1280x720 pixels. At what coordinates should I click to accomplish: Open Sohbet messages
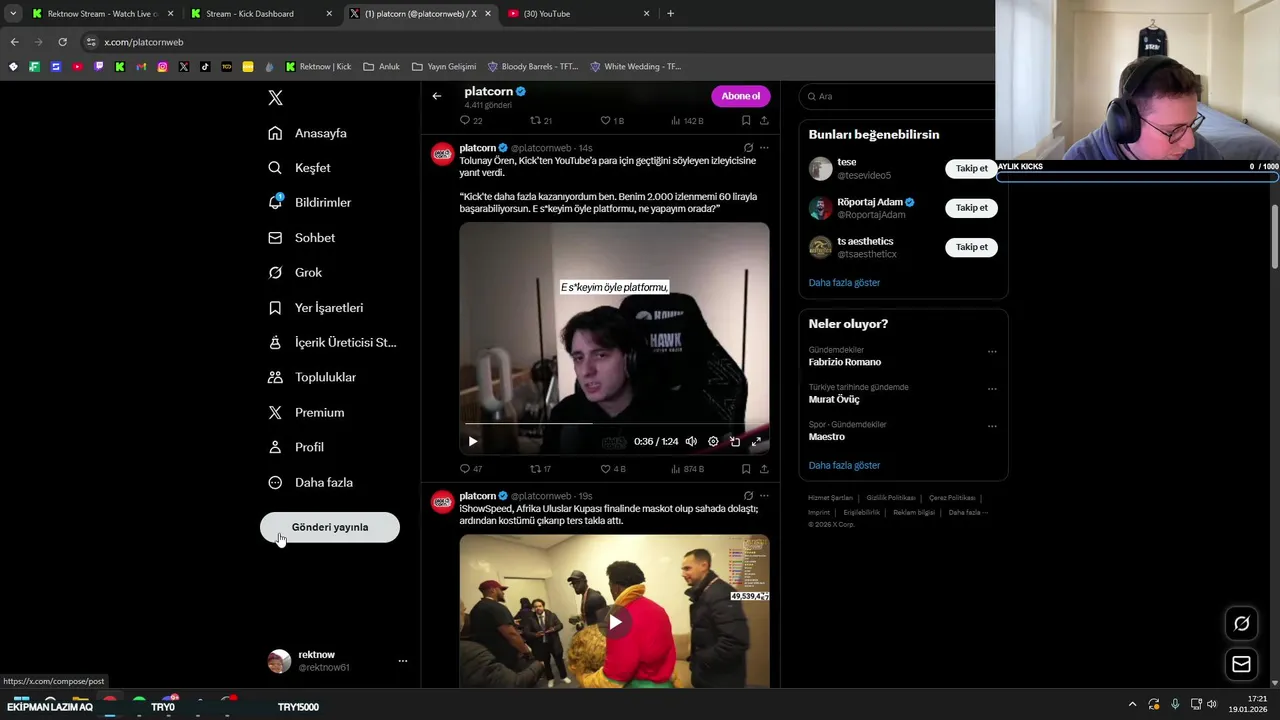pyautogui.click(x=302, y=238)
